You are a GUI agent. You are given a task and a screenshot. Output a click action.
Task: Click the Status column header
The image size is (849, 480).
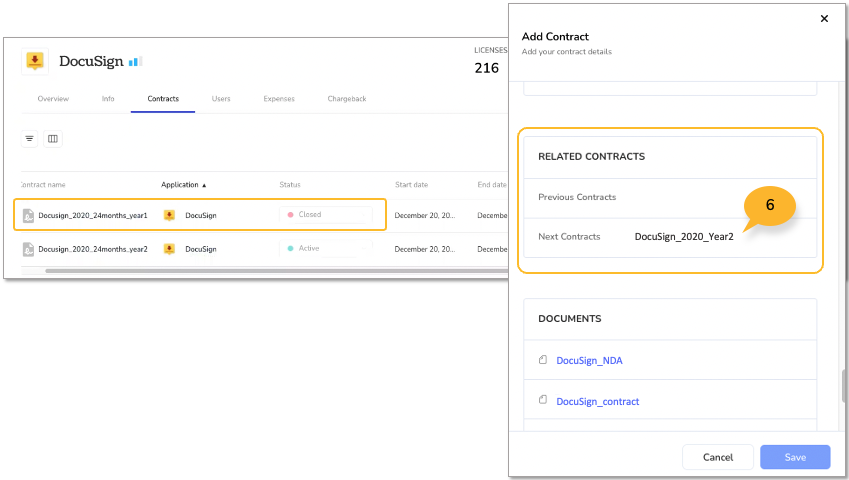[290, 185]
